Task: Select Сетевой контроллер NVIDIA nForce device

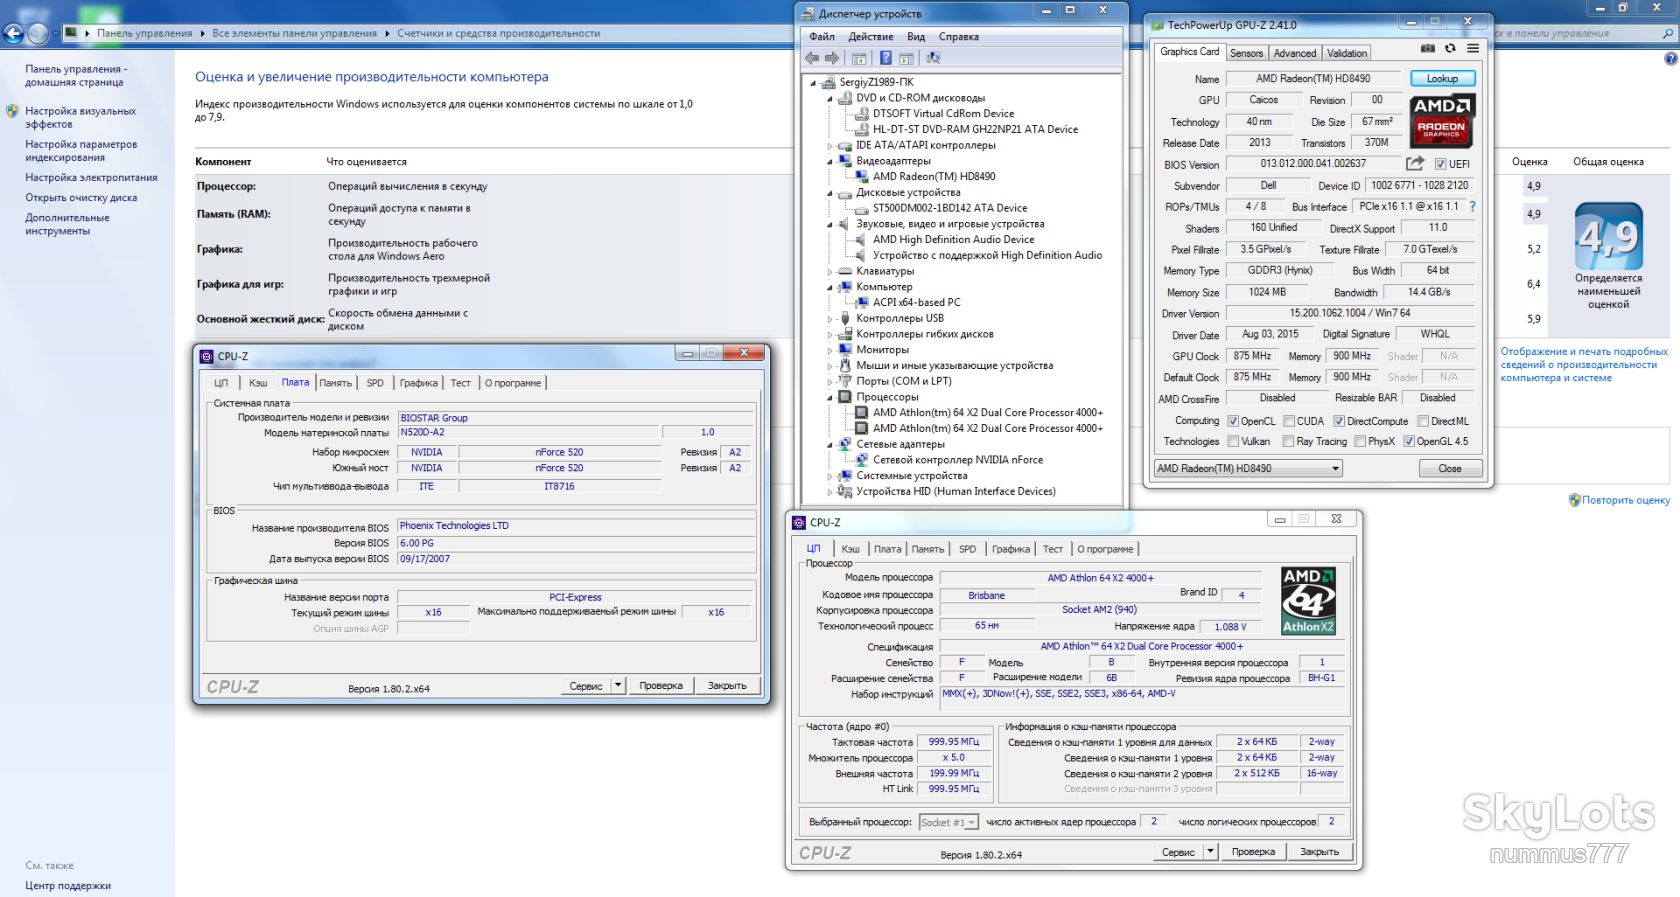Action: (x=958, y=460)
